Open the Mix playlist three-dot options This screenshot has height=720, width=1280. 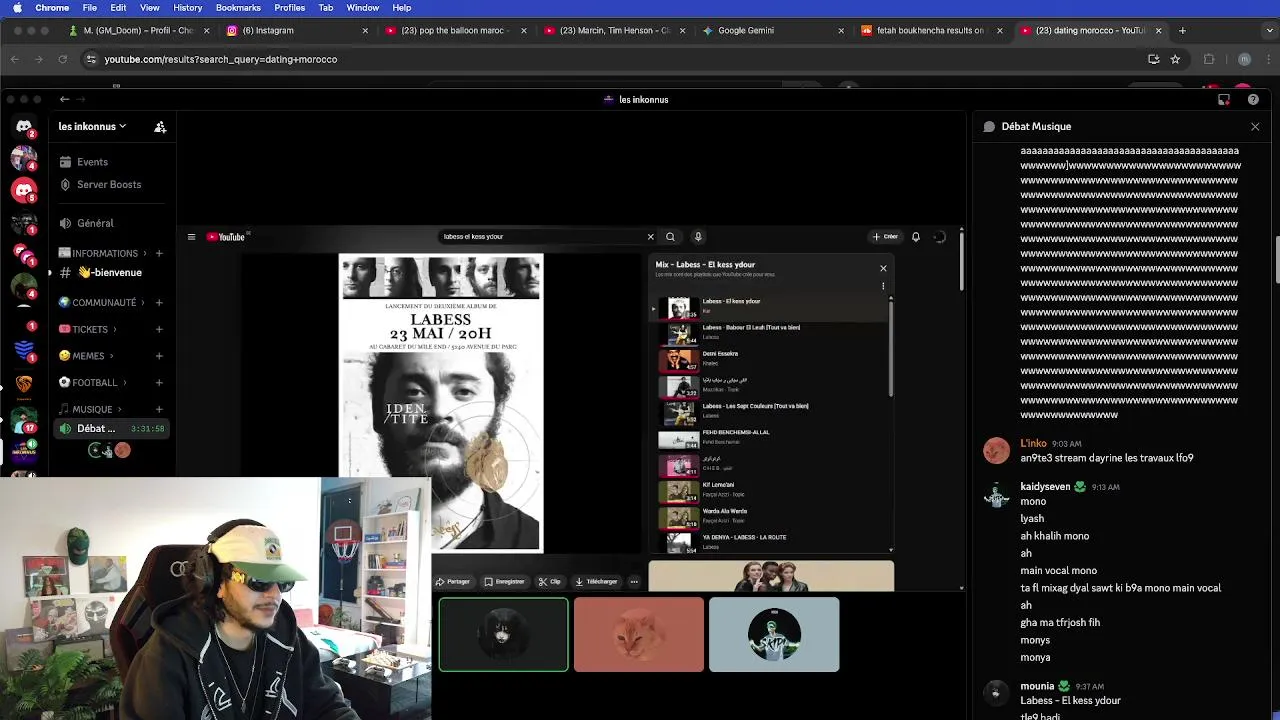pos(883,286)
